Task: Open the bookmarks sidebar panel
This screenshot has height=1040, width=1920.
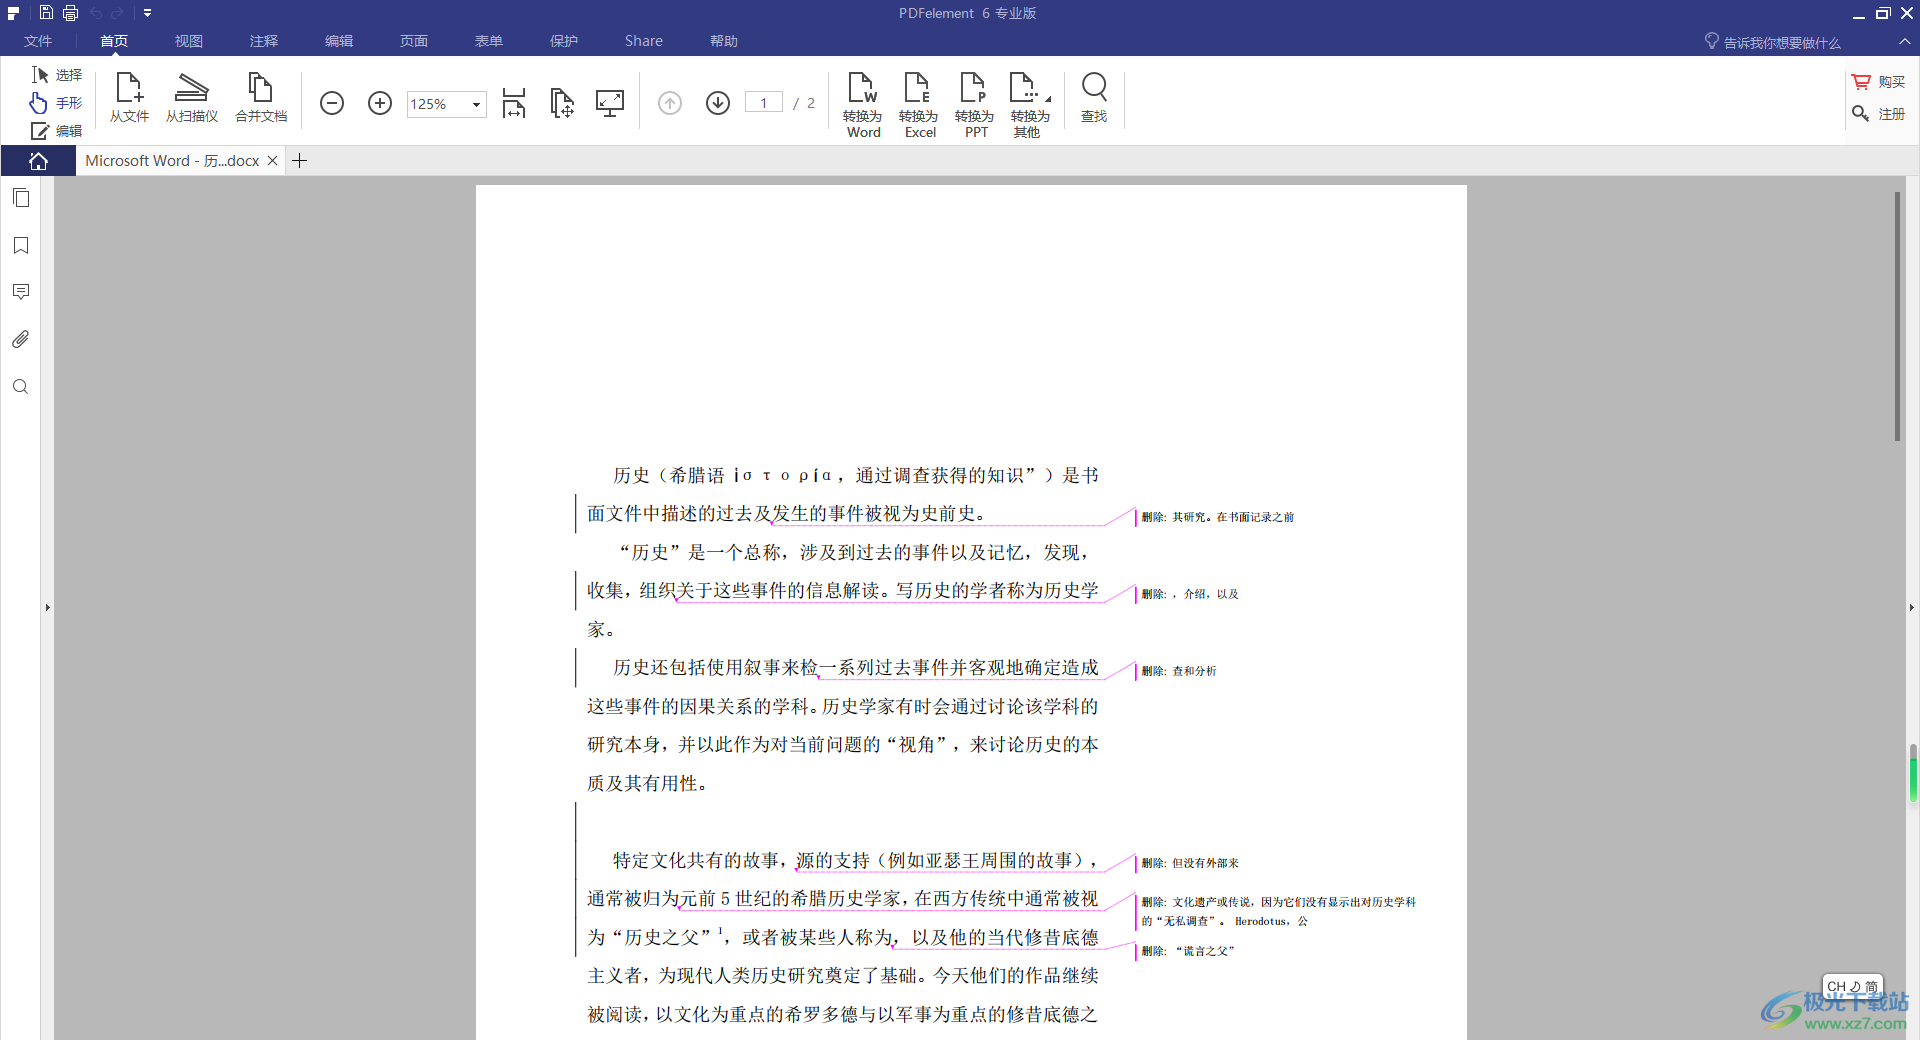Action: point(21,246)
